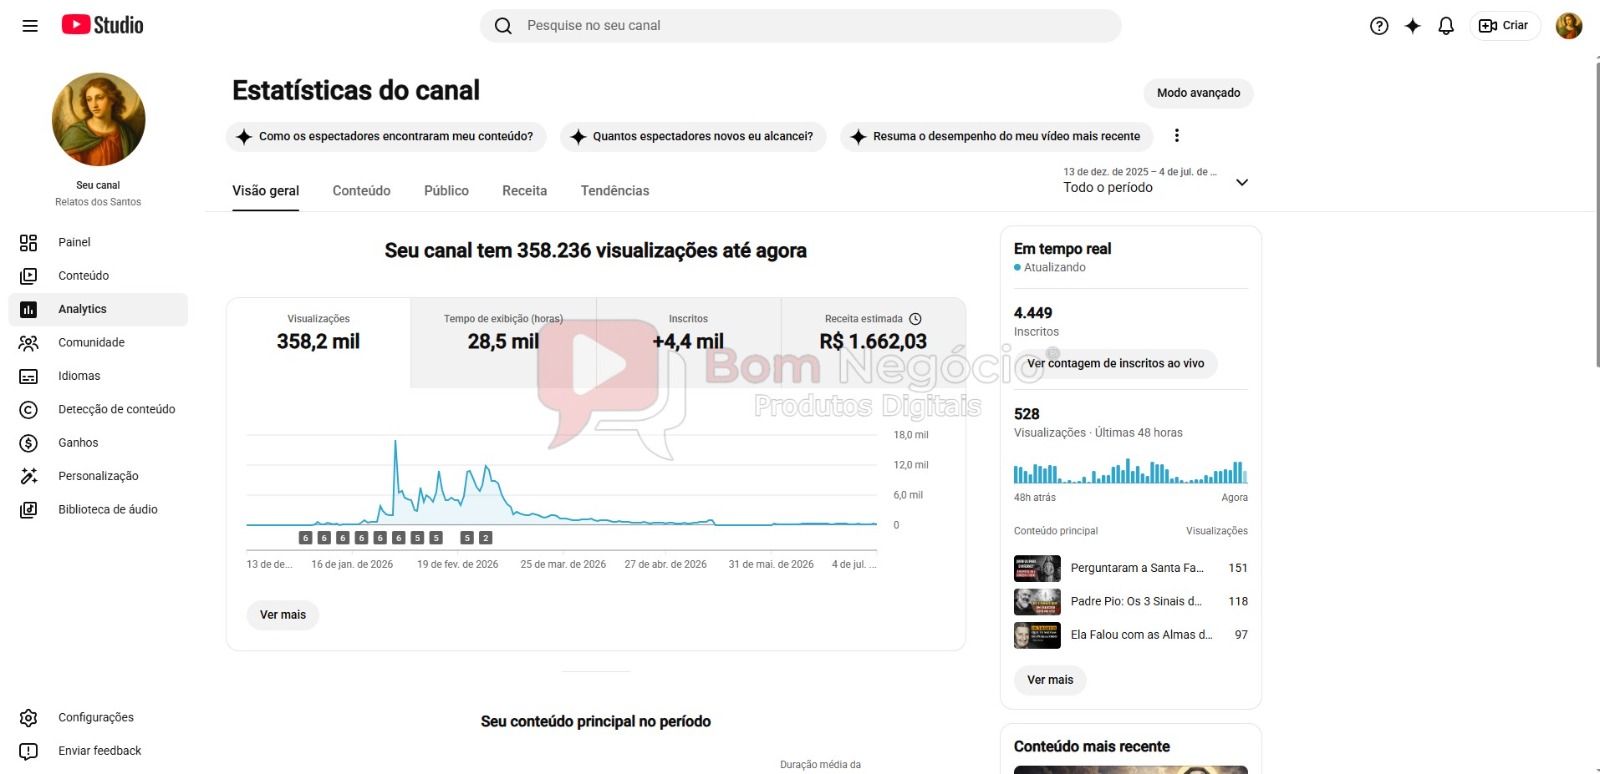Image resolution: width=1600 pixels, height=774 pixels.
Task: Click the 'Ela Falou com as Almas d...' title
Action: pos(1141,635)
